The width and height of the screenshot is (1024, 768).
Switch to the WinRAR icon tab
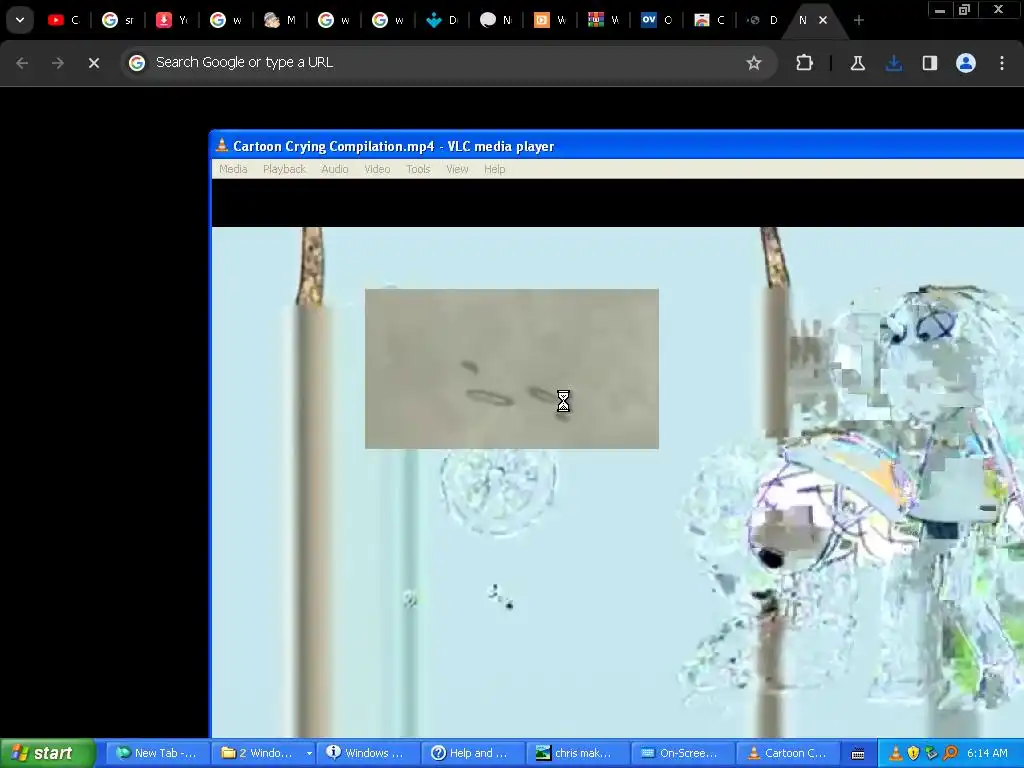pyautogui.click(x=603, y=20)
